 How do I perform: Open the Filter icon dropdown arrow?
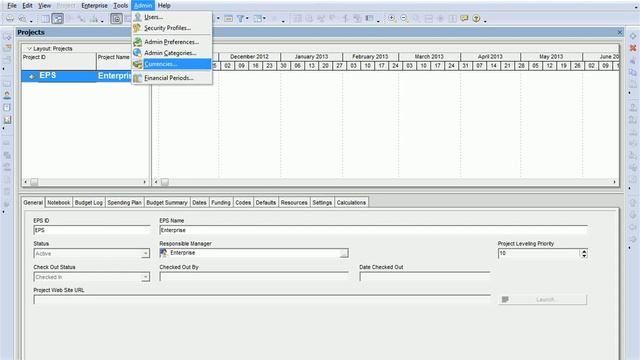coord(247,18)
